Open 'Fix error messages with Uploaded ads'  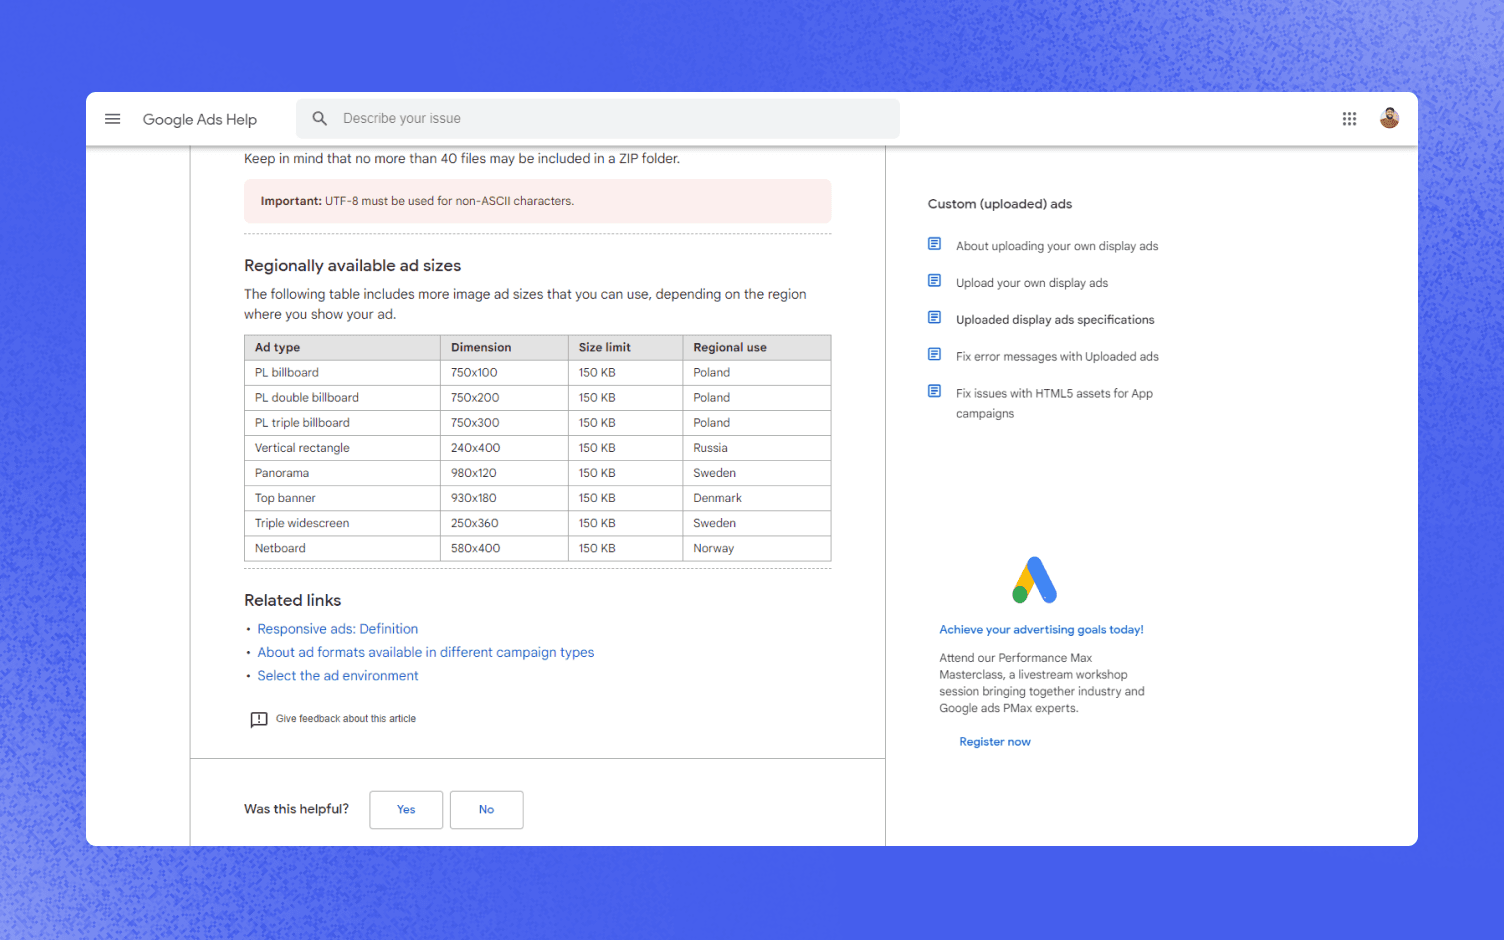(1057, 357)
